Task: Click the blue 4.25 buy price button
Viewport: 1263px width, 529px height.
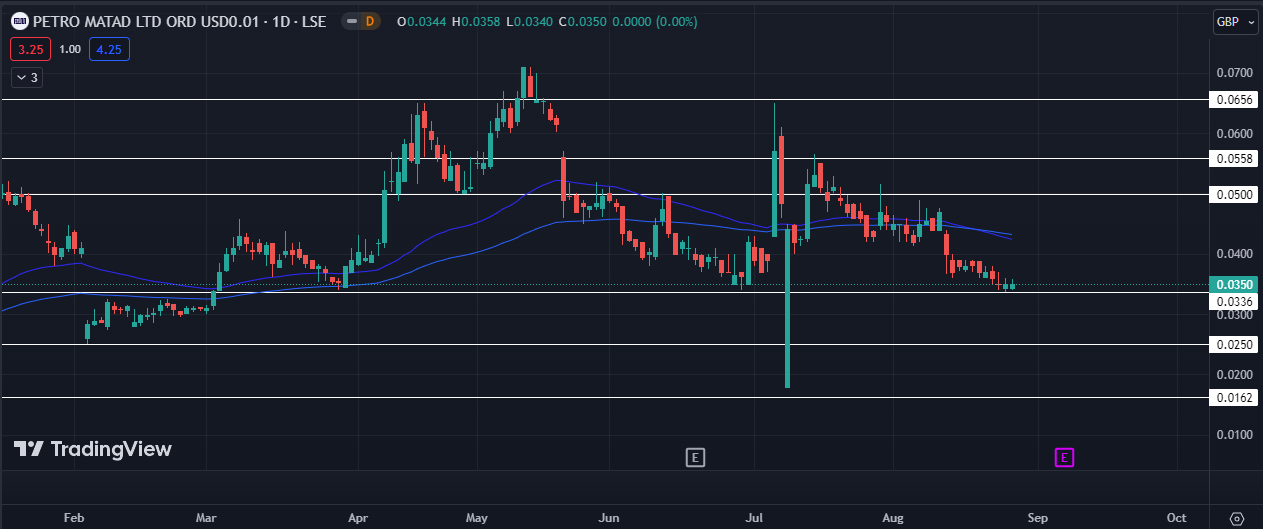Action: (109, 48)
